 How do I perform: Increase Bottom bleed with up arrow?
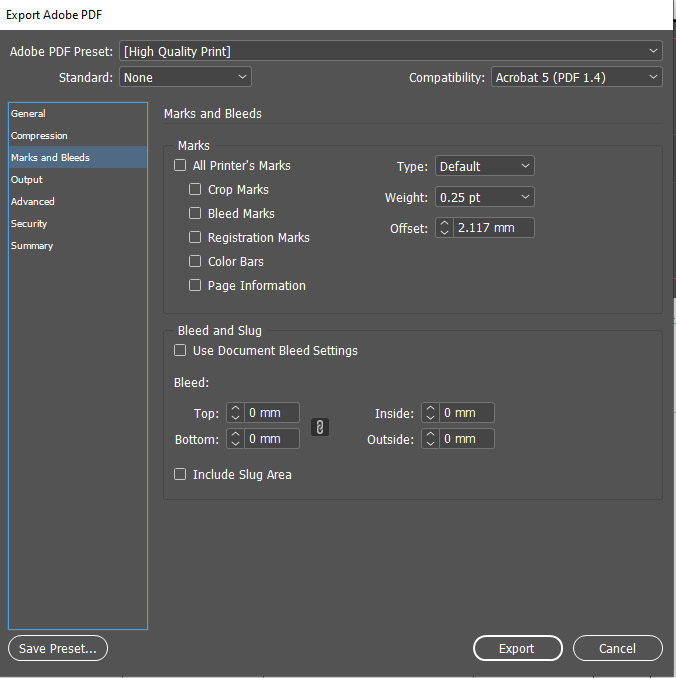pyautogui.click(x=235, y=434)
